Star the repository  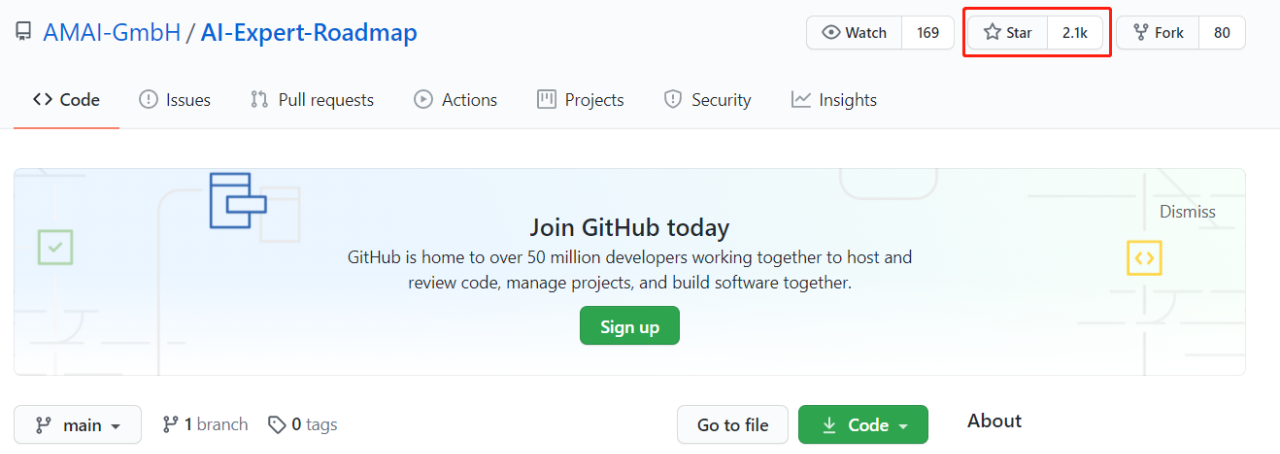pyautogui.click(x=1008, y=32)
